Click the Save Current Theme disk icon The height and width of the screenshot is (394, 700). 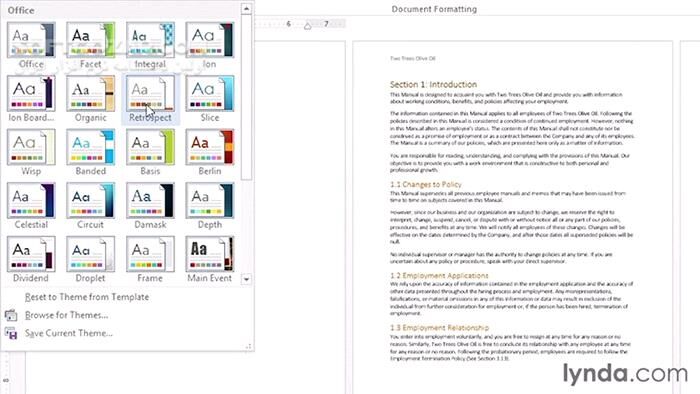[x=11, y=333]
